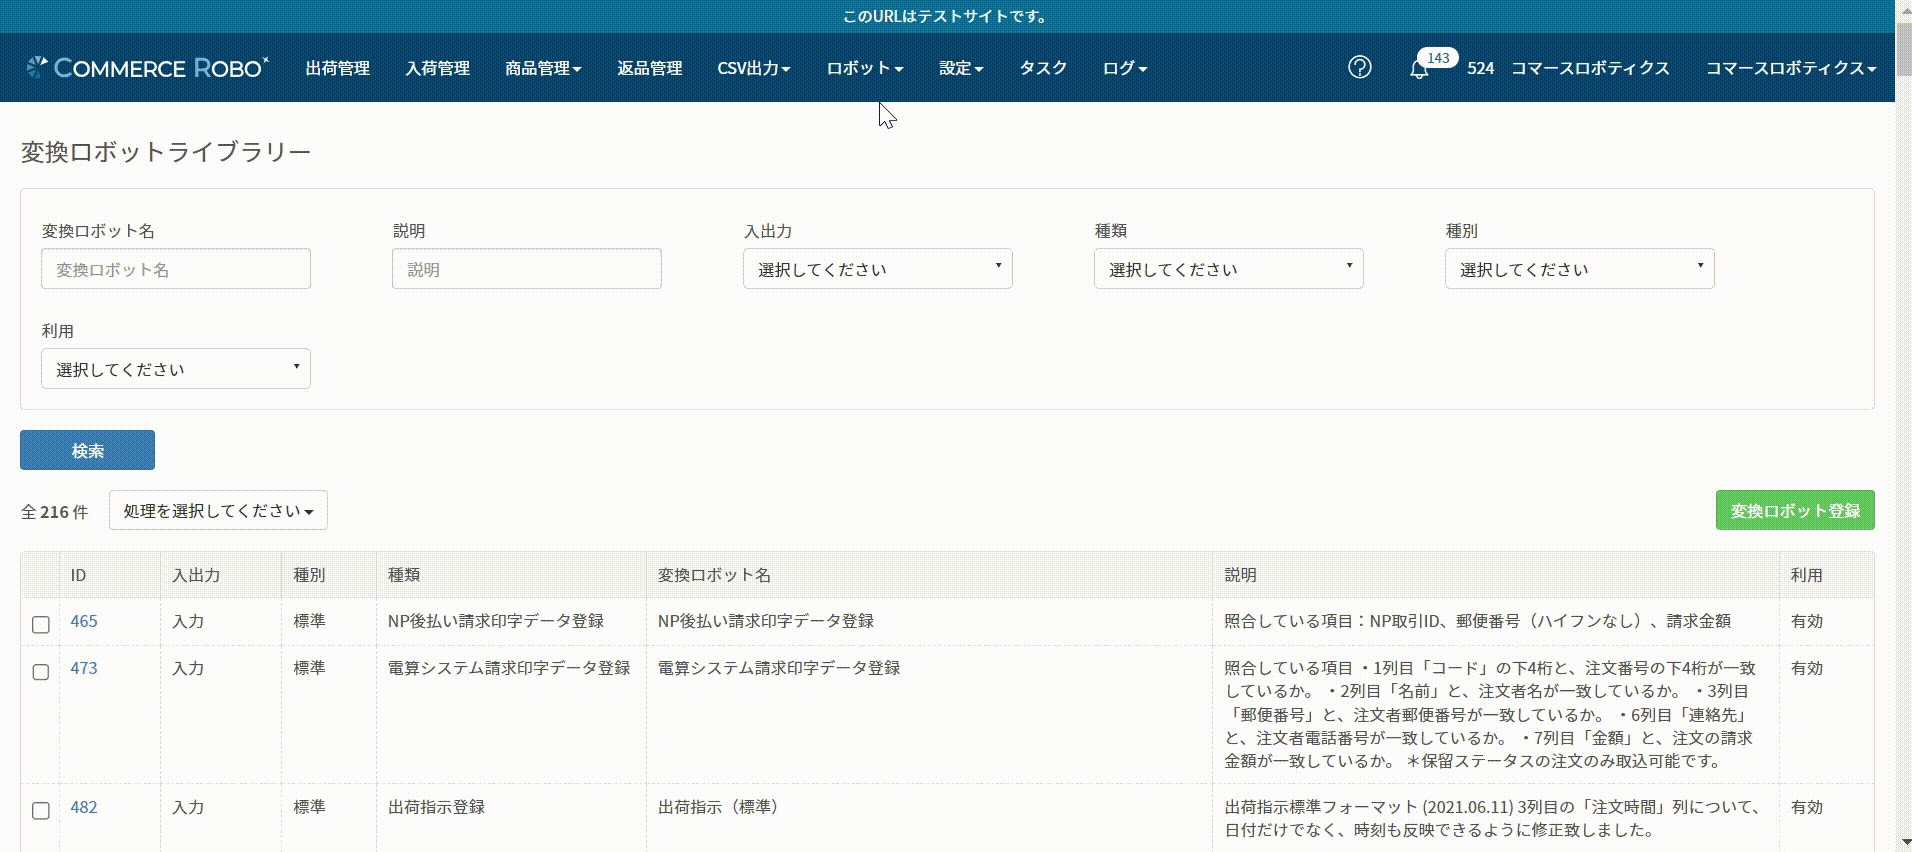Go to 入荷管理 in the navigation bar
The image size is (1912, 852).
click(x=437, y=68)
